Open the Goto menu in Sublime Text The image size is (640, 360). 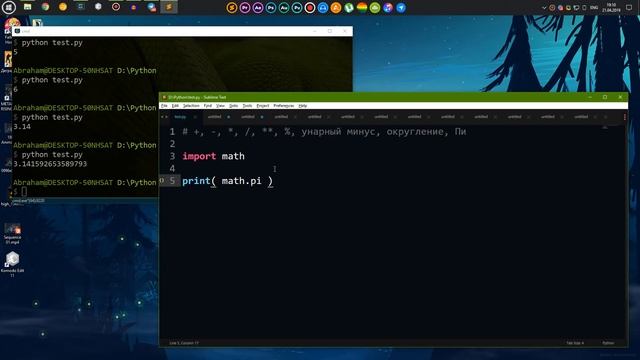coord(233,106)
